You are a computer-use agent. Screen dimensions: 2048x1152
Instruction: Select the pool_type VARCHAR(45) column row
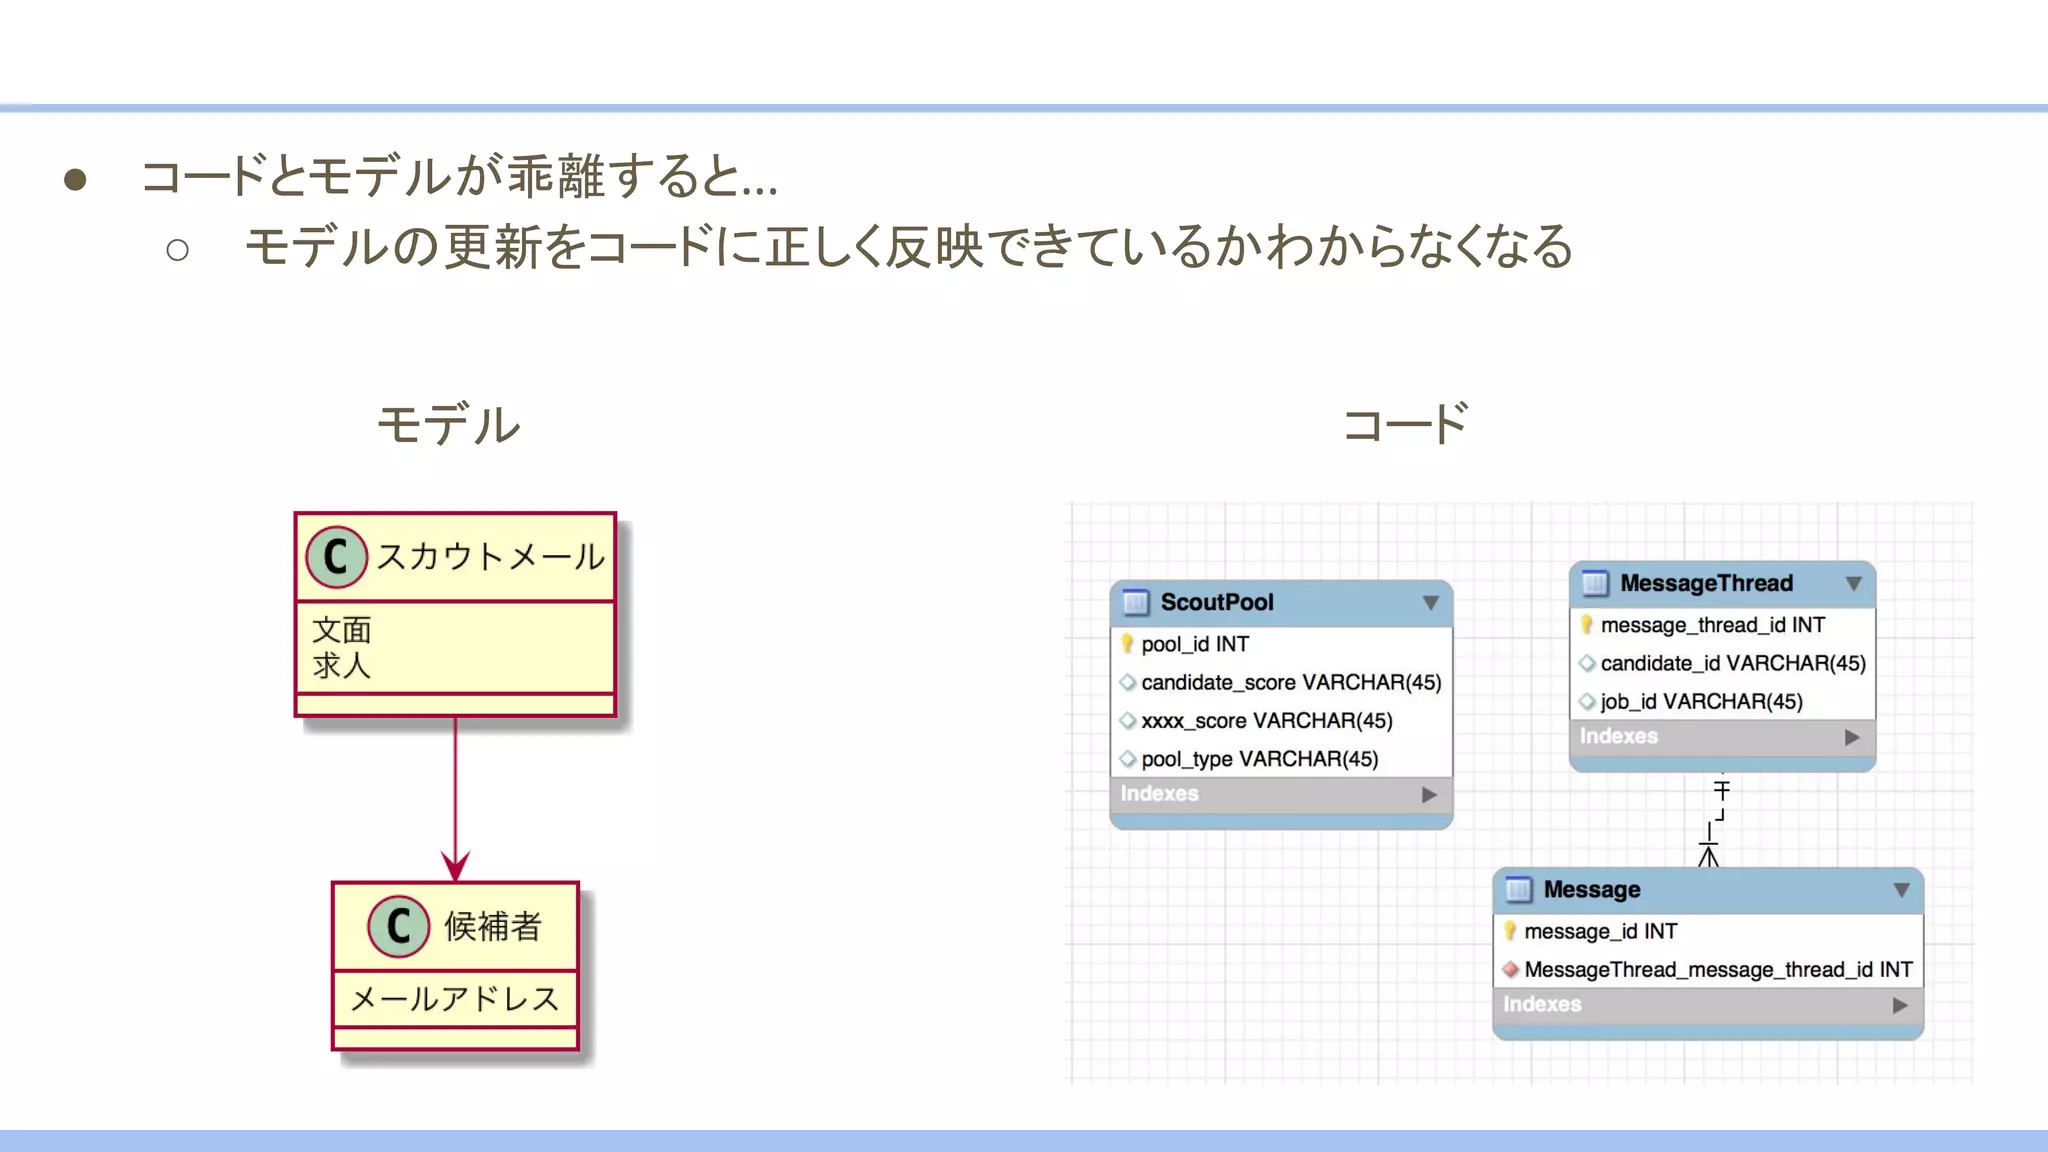[x=1259, y=759]
